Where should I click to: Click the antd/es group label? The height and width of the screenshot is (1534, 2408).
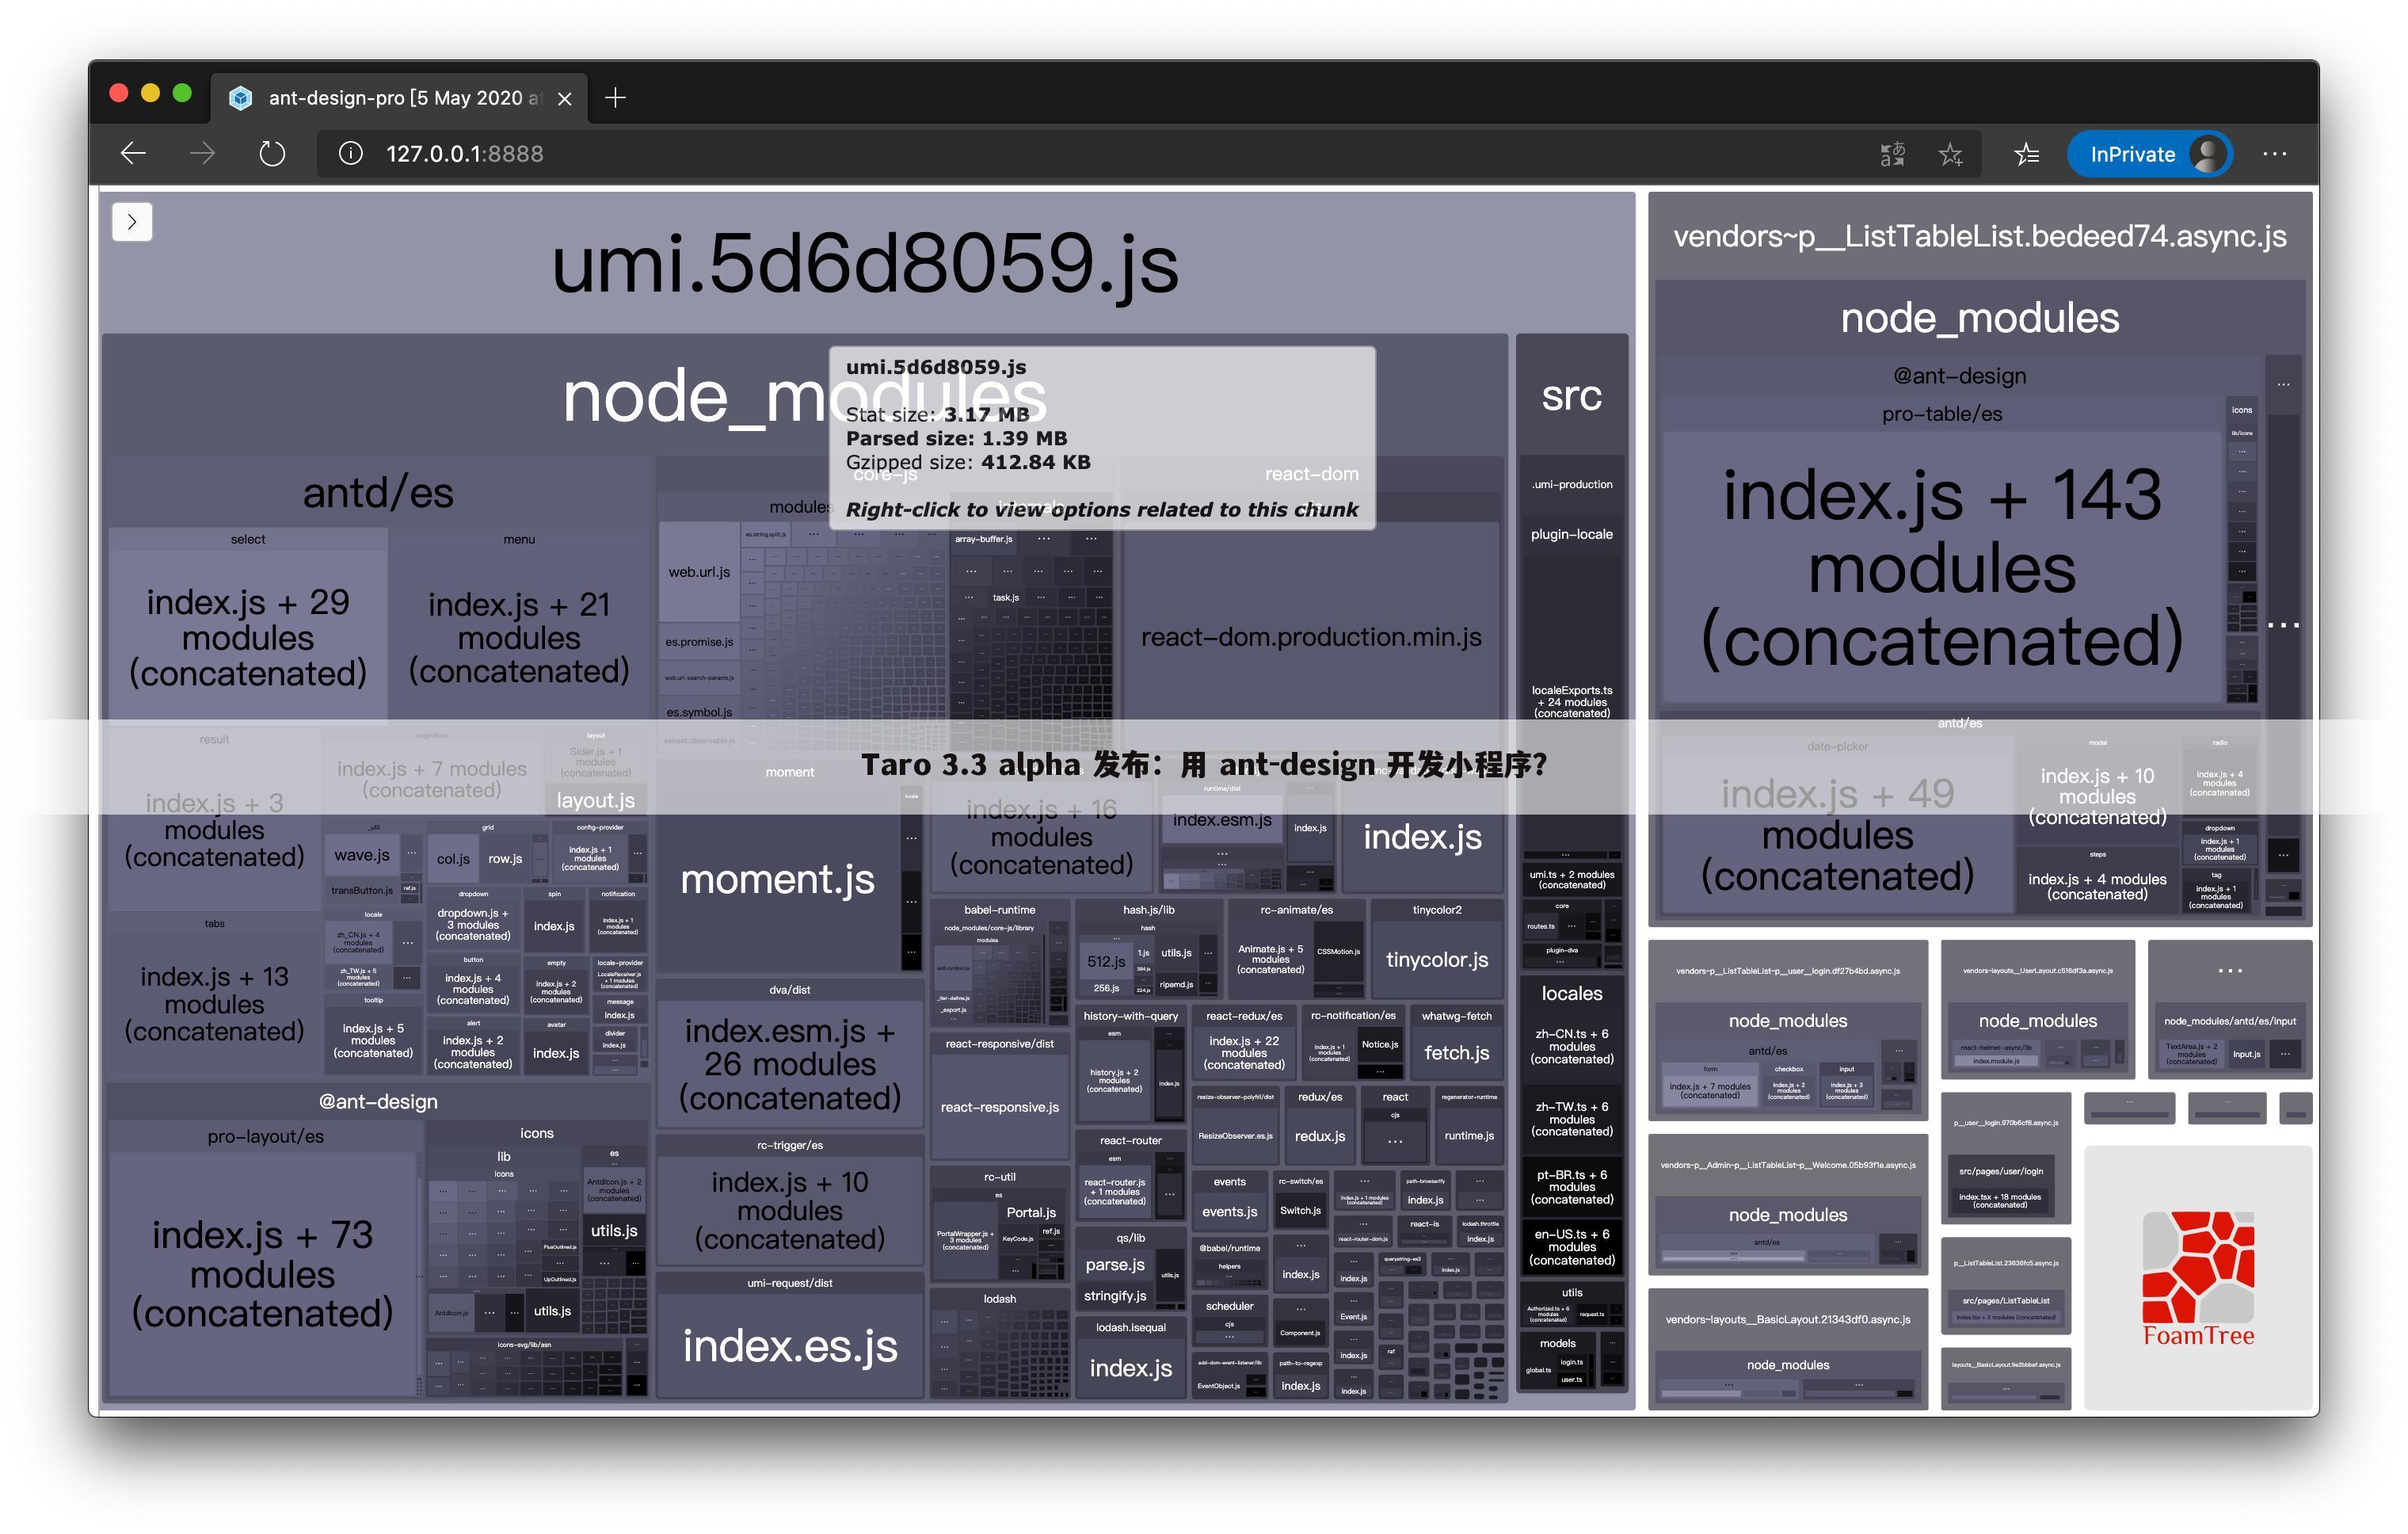point(378,493)
